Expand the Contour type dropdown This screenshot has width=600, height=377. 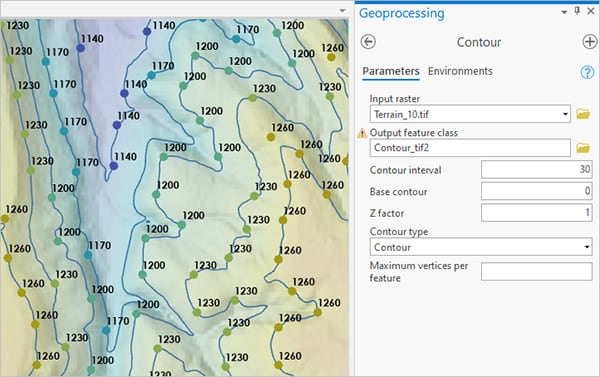coord(587,247)
